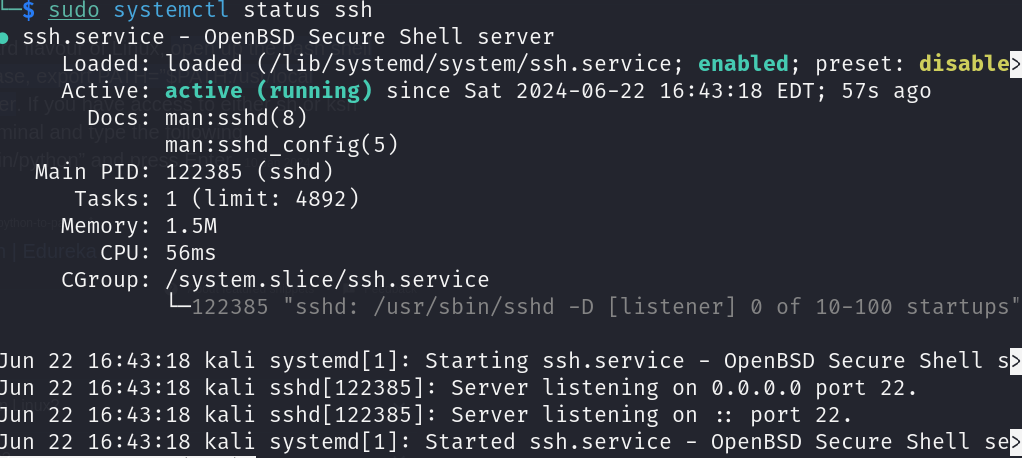Click the truncation marker on the Starting ssh.service log line
The height and width of the screenshot is (458, 1022).
pyautogui.click(x=1014, y=361)
